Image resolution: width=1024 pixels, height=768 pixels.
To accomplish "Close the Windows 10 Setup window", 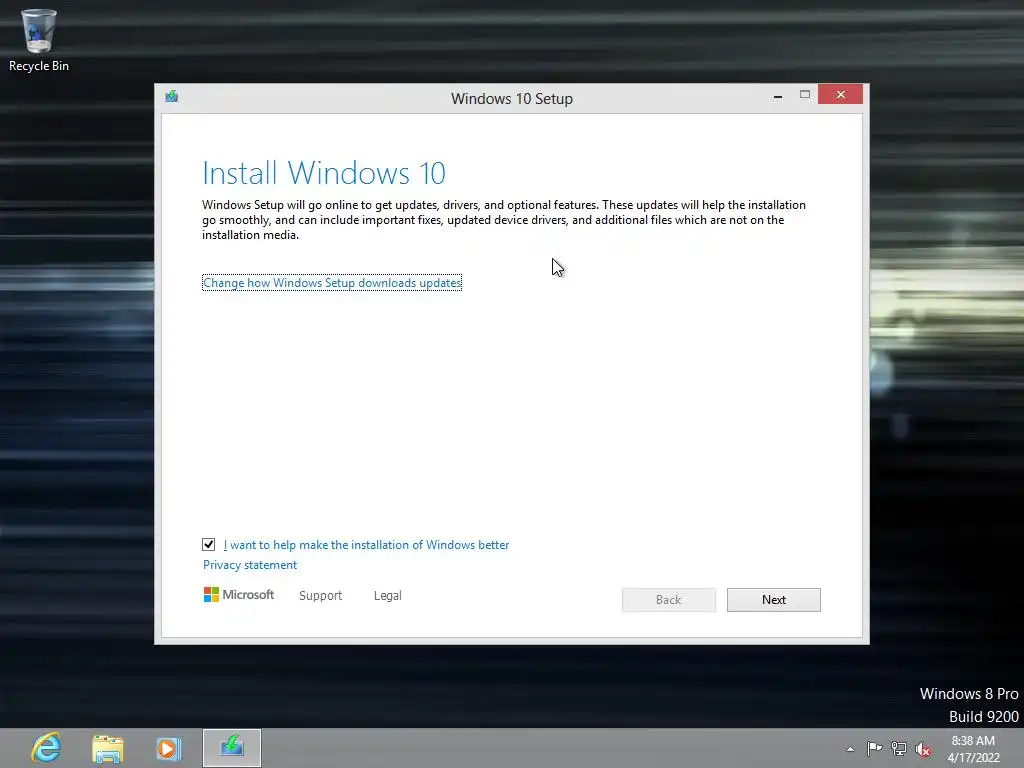I will point(840,95).
